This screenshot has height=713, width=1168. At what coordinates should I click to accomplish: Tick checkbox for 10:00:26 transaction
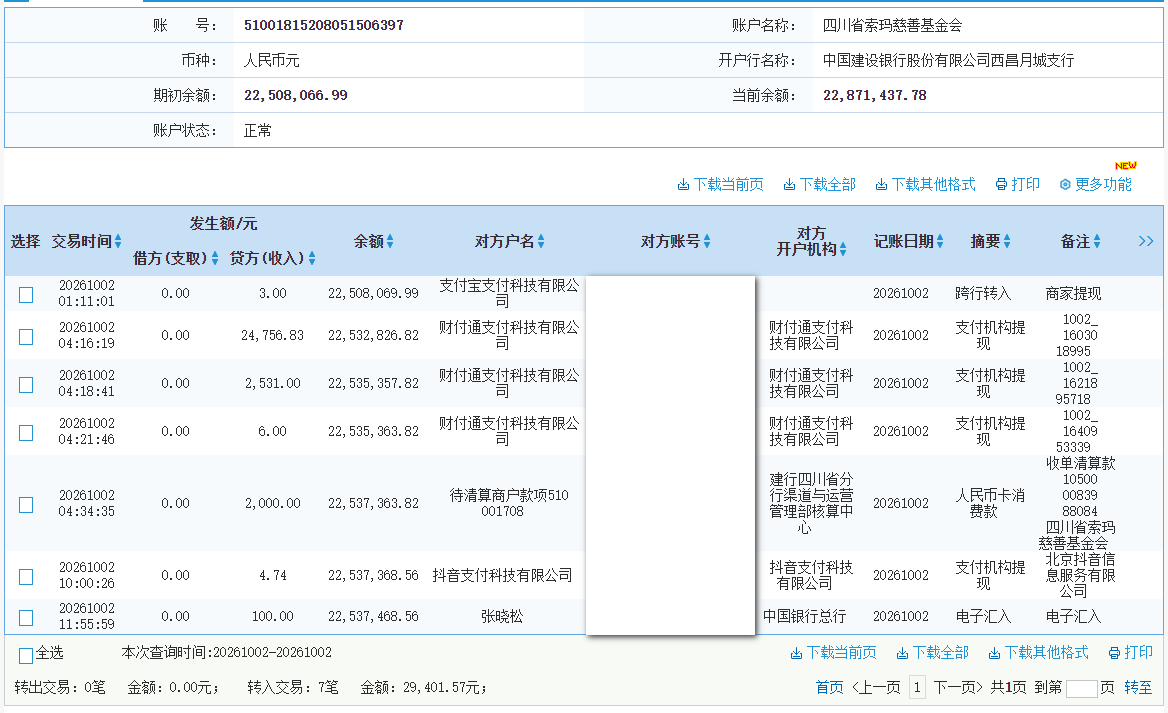pyautogui.click(x=26, y=577)
